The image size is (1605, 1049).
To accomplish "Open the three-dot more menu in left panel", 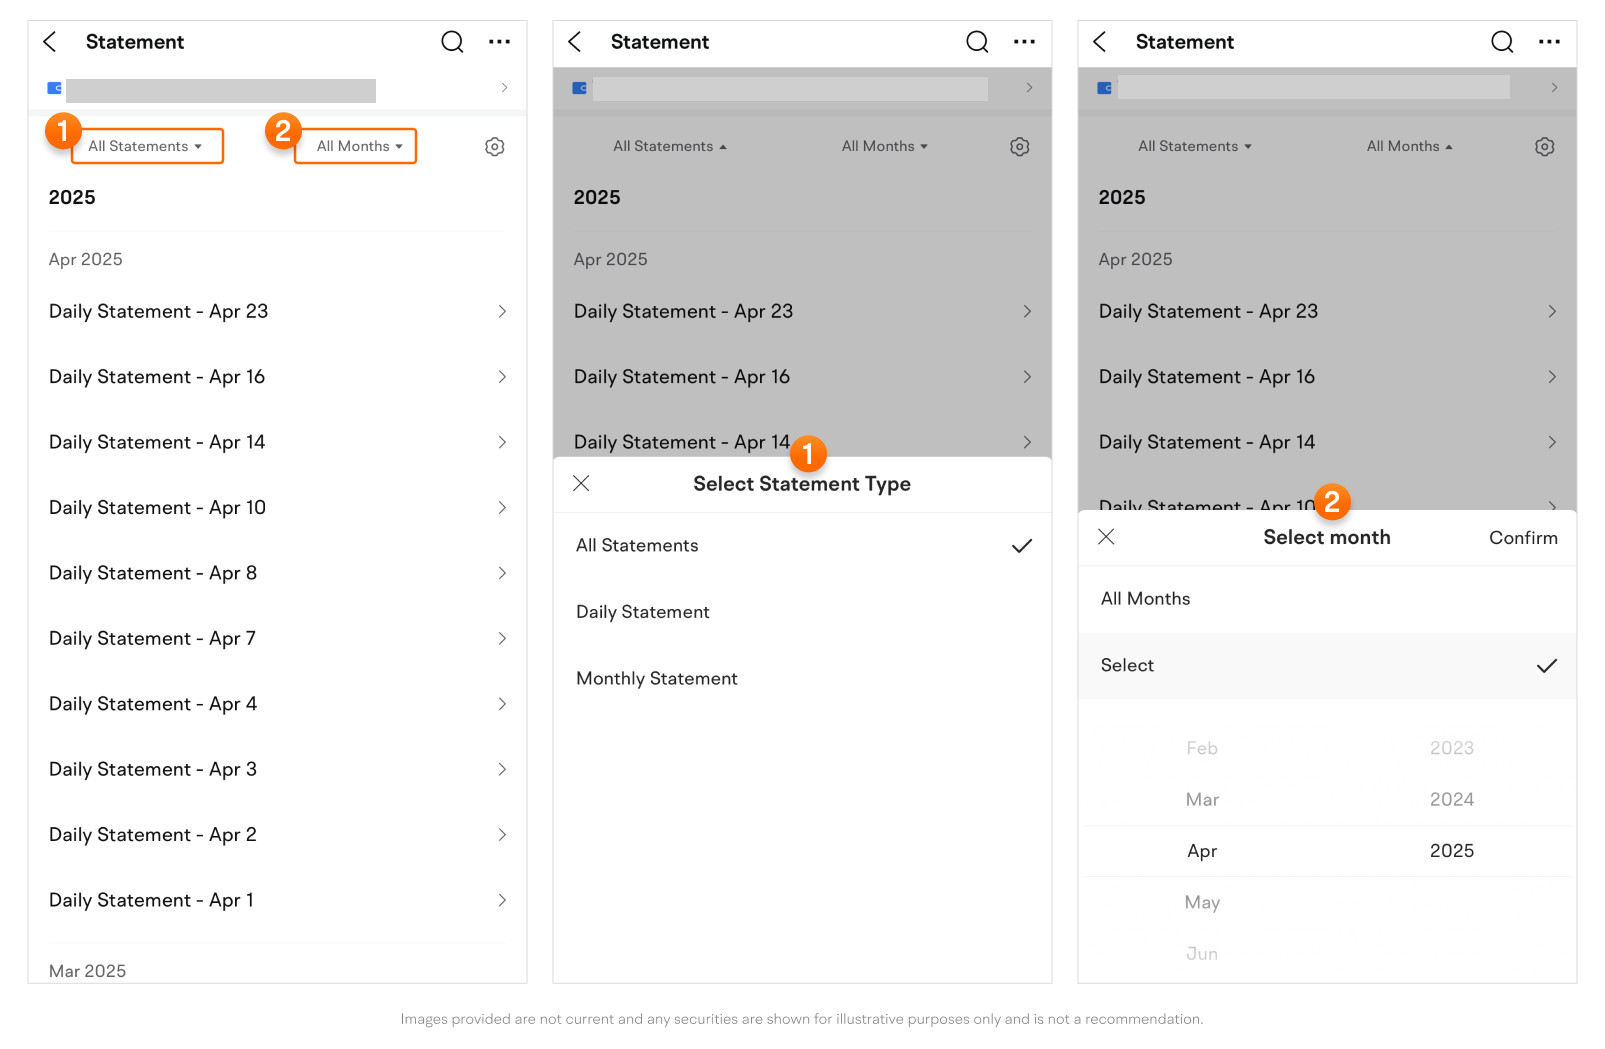I will tap(499, 42).
